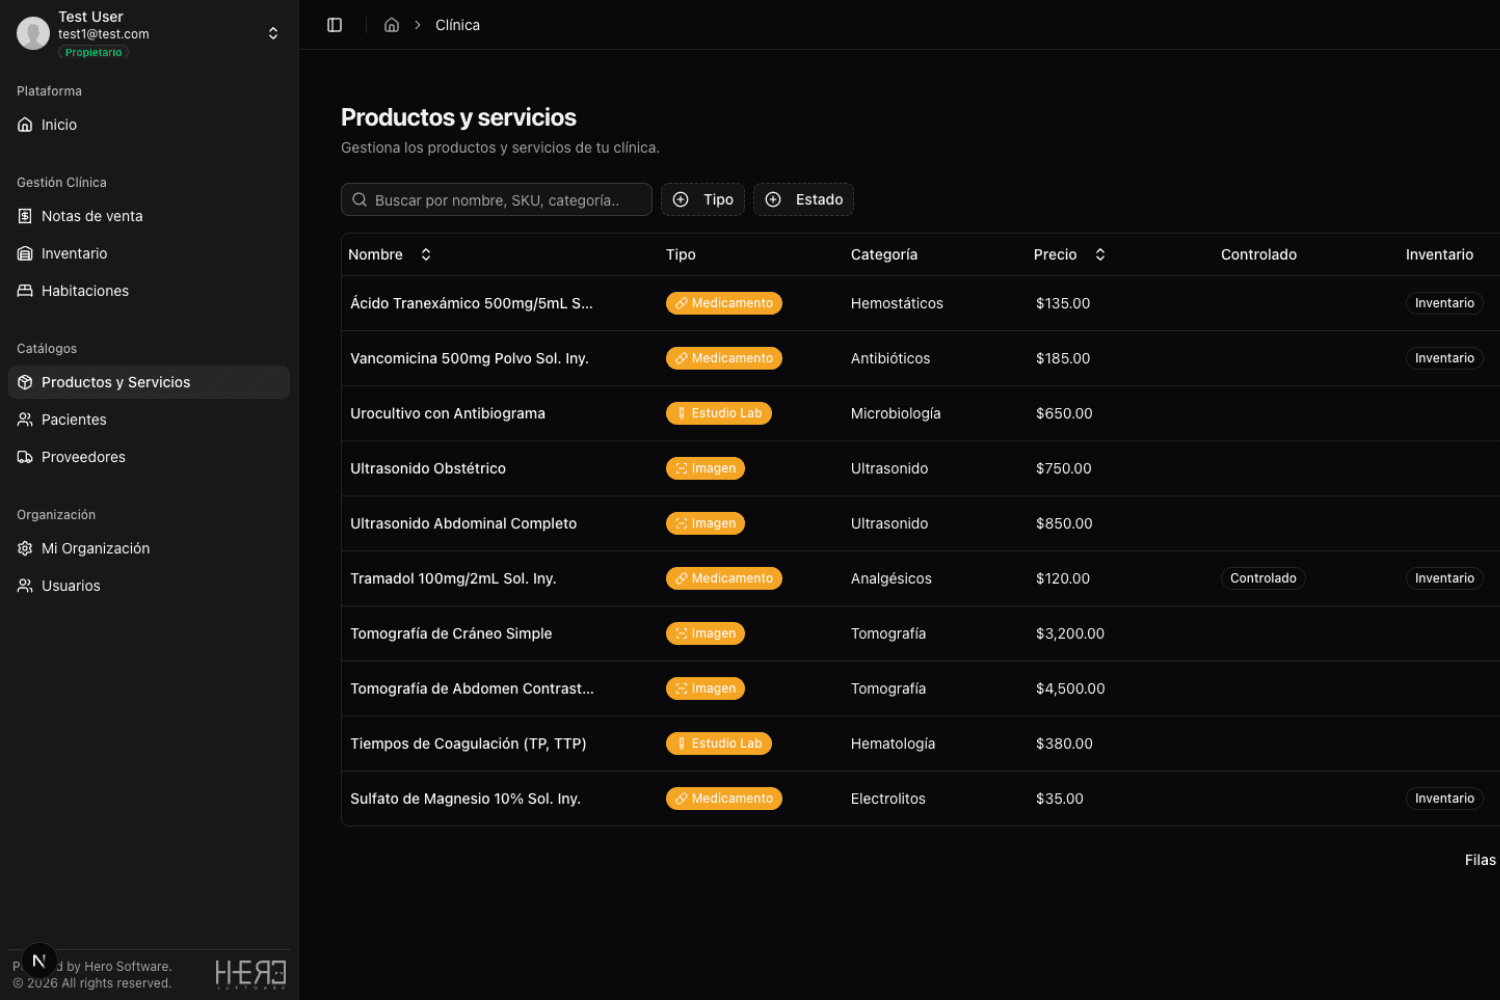
Task: Select the Notas de venta icon
Action: tap(24, 215)
